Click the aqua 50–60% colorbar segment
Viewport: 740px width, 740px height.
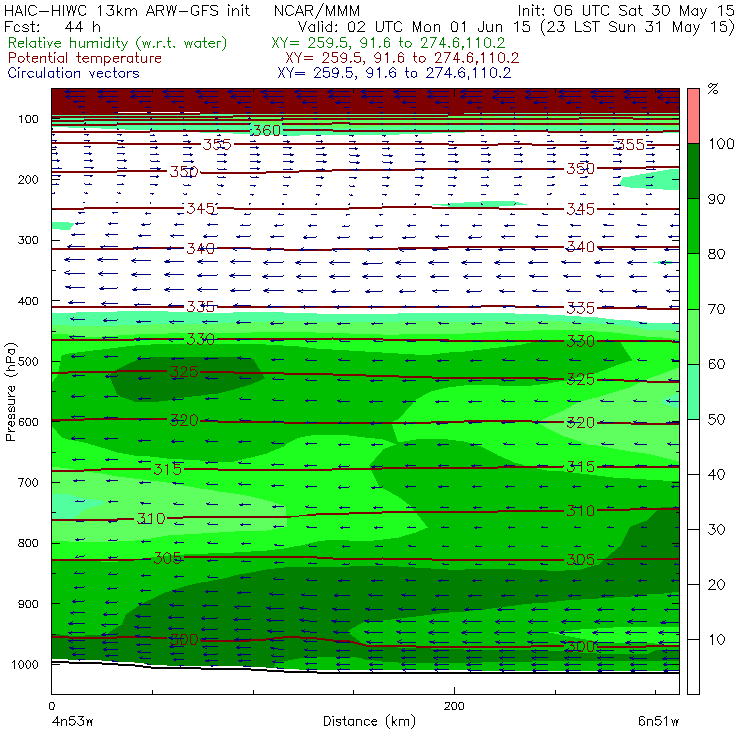pyautogui.click(x=693, y=391)
